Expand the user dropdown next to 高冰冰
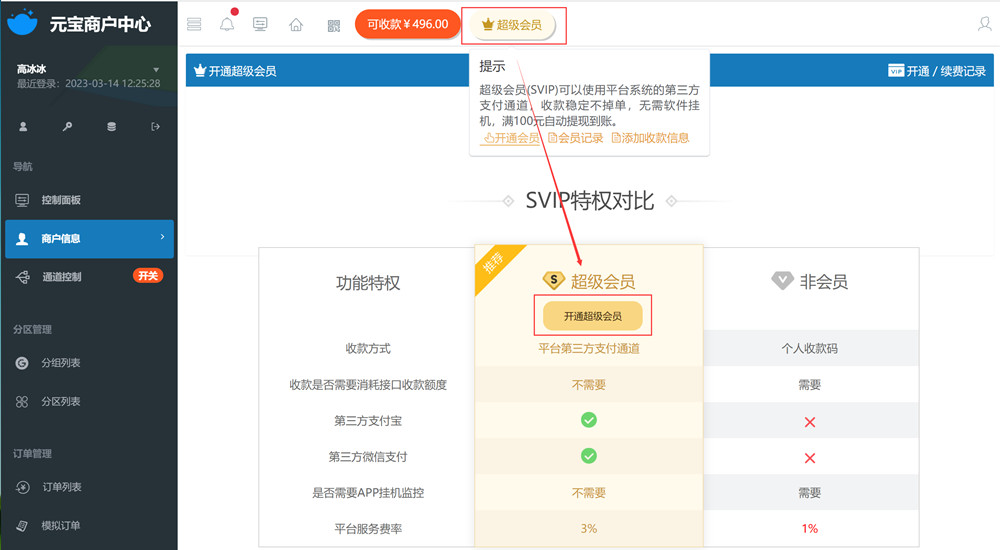The image size is (1000, 550). click(x=156, y=70)
